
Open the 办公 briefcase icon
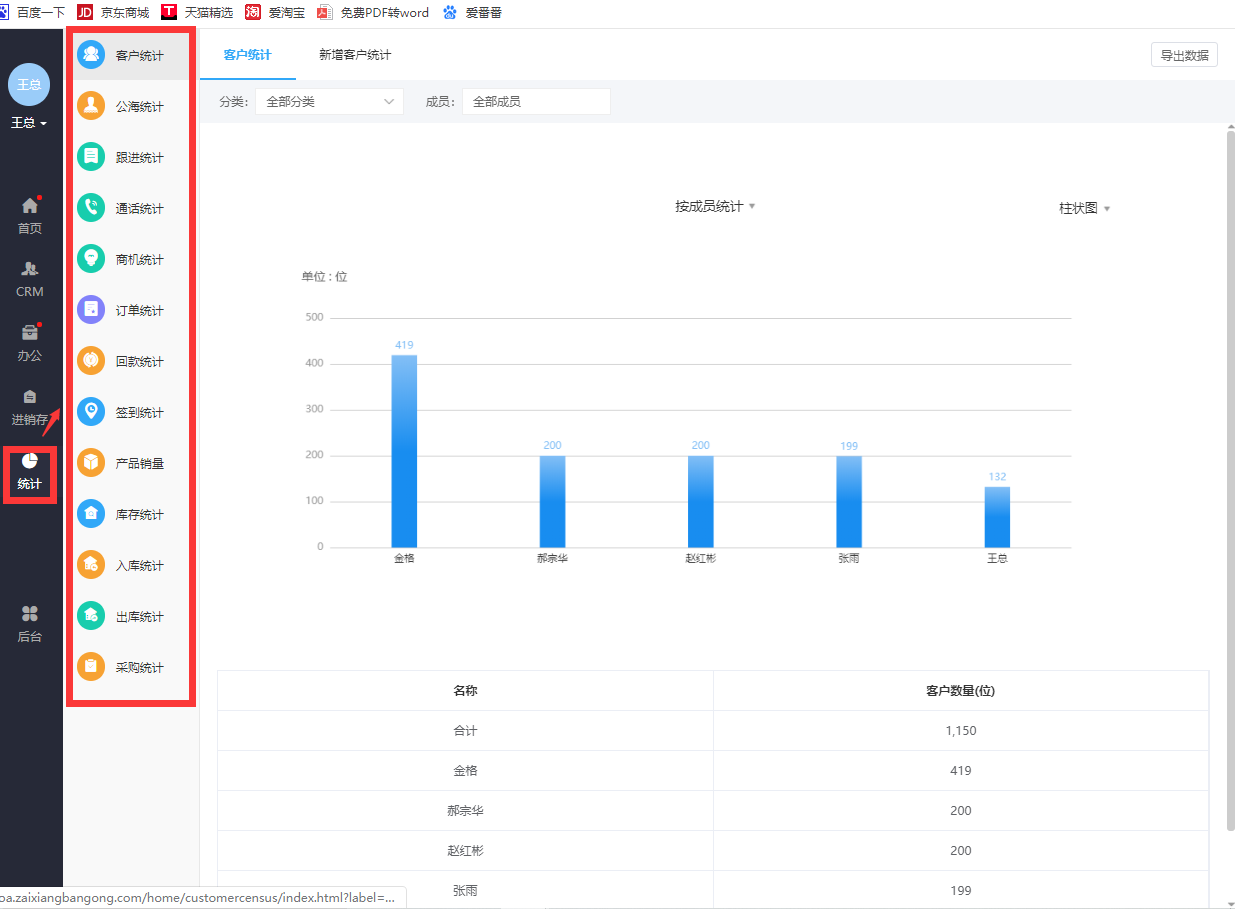pos(30,333)
